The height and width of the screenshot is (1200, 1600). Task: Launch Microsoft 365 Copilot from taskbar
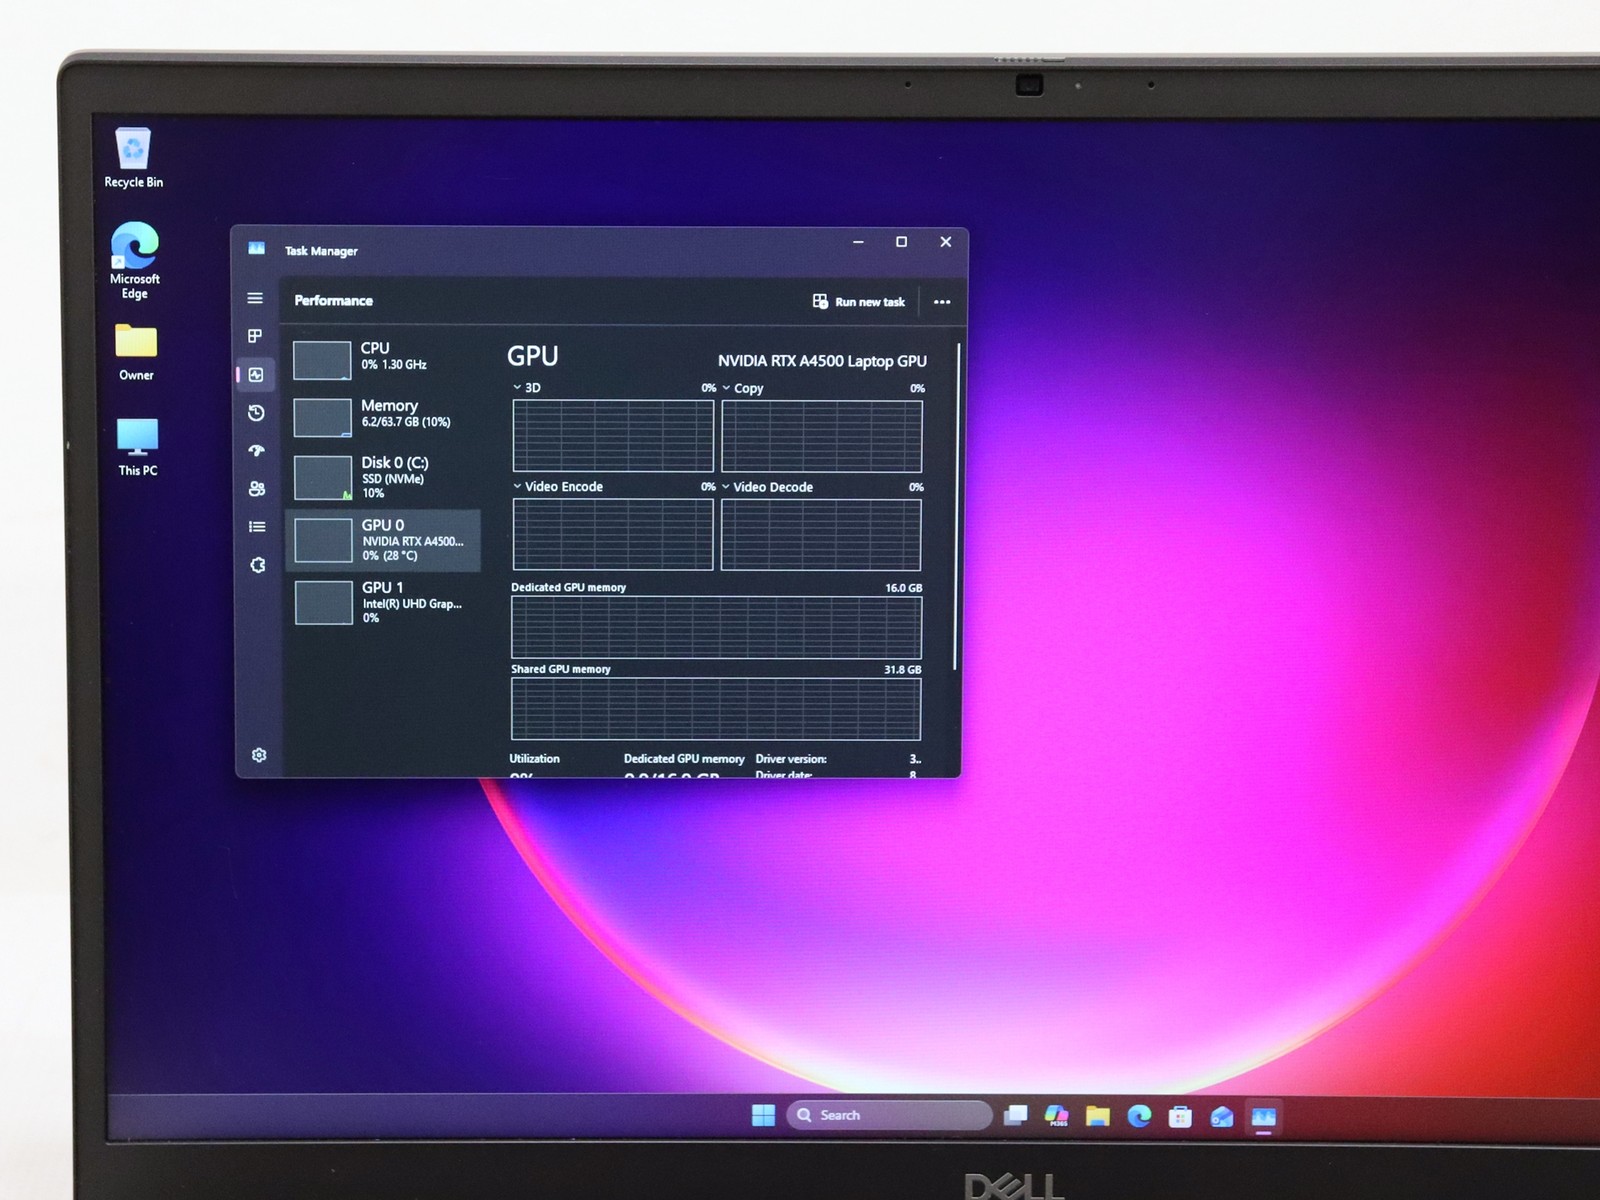[1056, 1115]
